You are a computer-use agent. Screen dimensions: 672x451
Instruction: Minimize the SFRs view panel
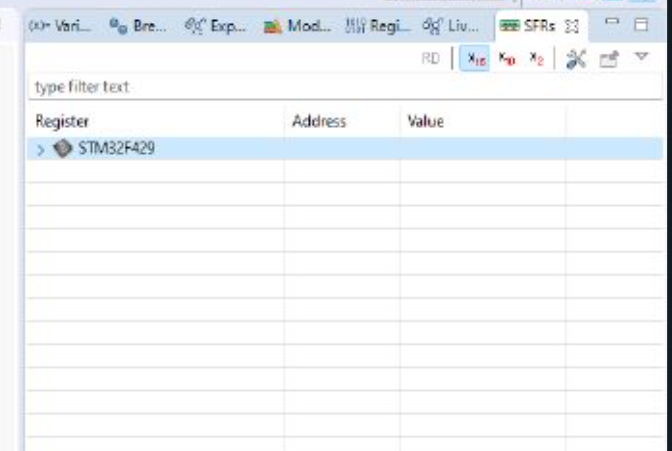tap(612, 22)
